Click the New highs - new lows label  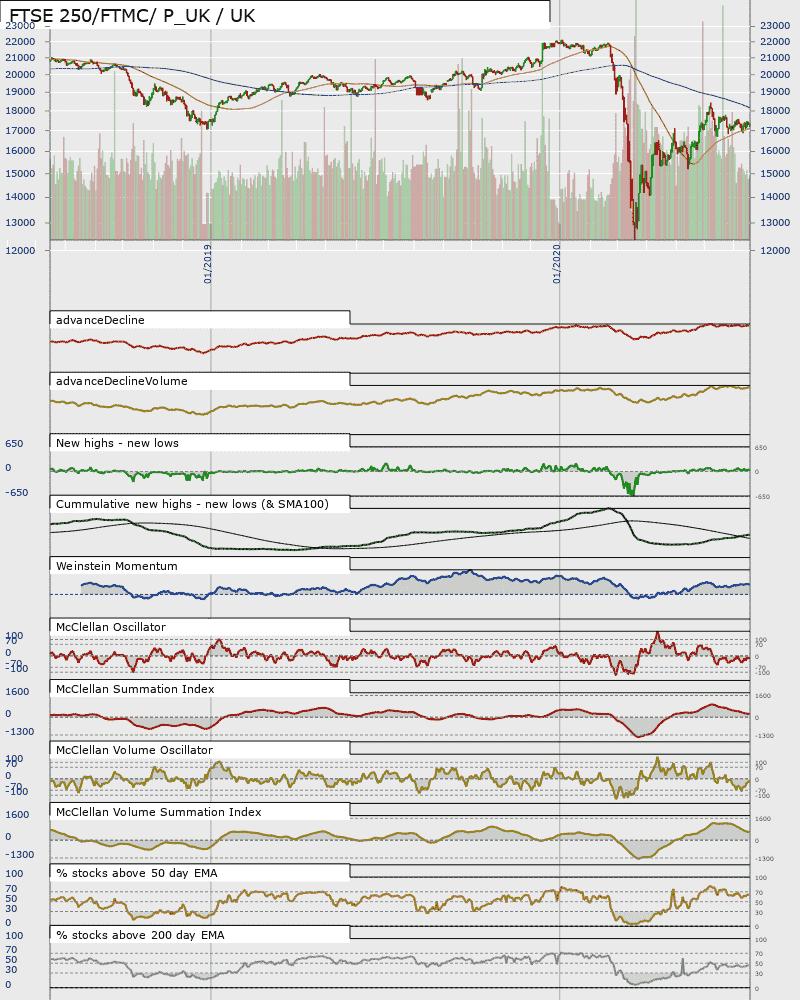click(x=117, y=443)
